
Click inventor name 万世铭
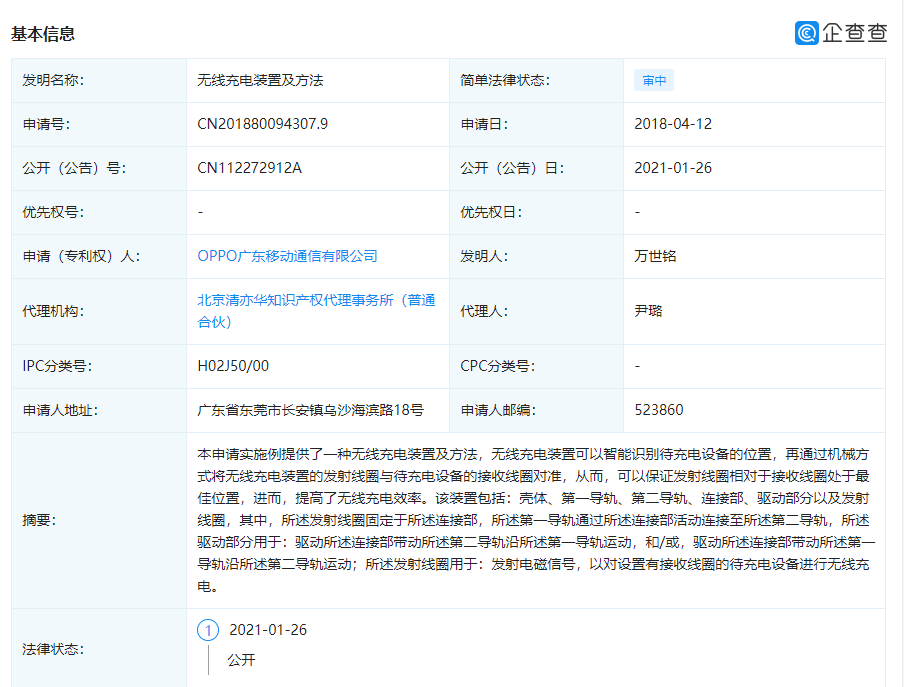(x=655, y=256)
